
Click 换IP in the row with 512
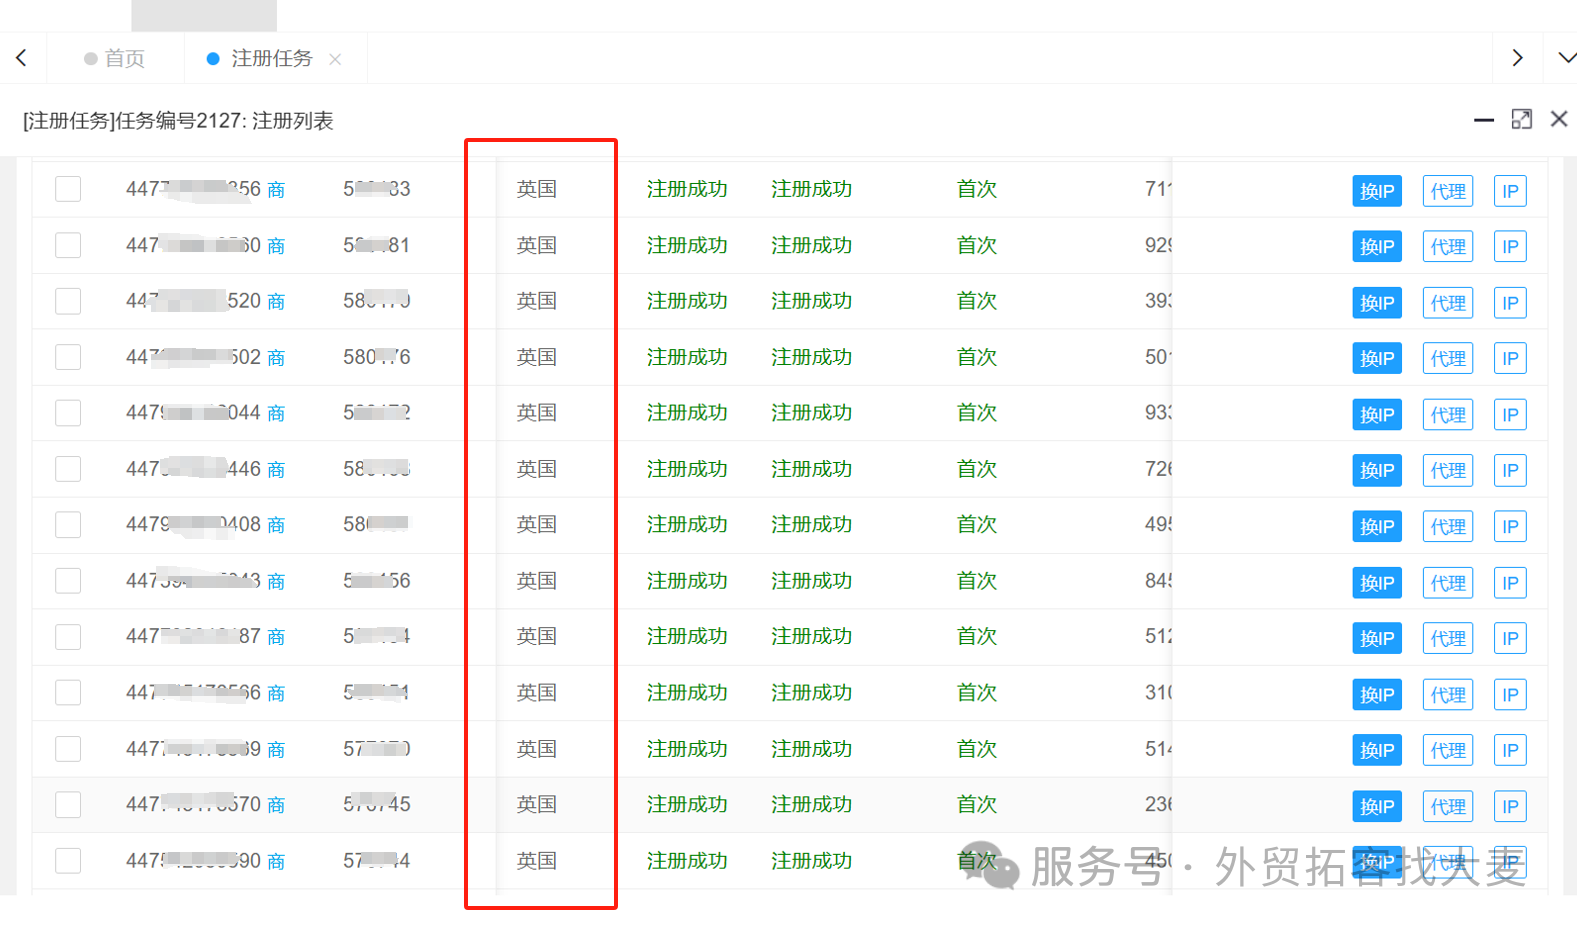pos(1377,638)
